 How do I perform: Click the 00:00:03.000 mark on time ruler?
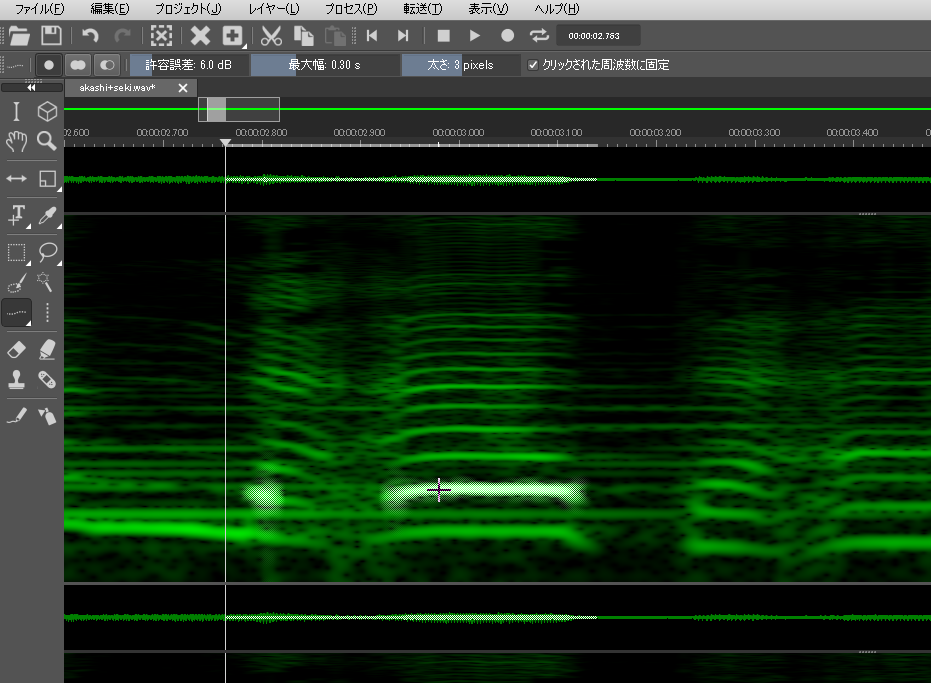[x=458, y=132]
